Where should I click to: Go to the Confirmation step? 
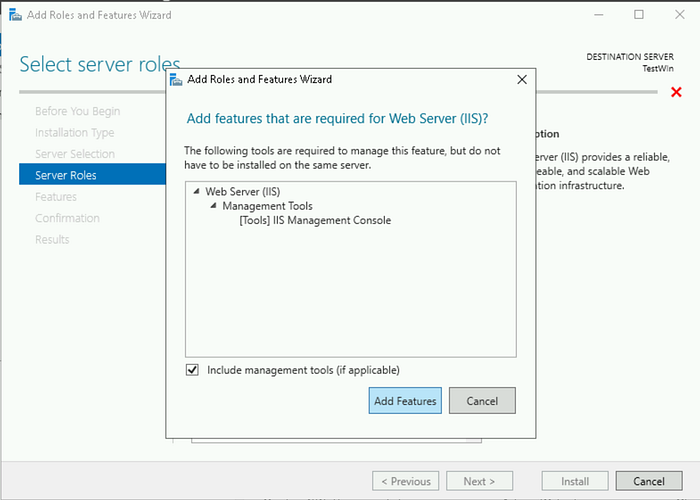[67, 218]
